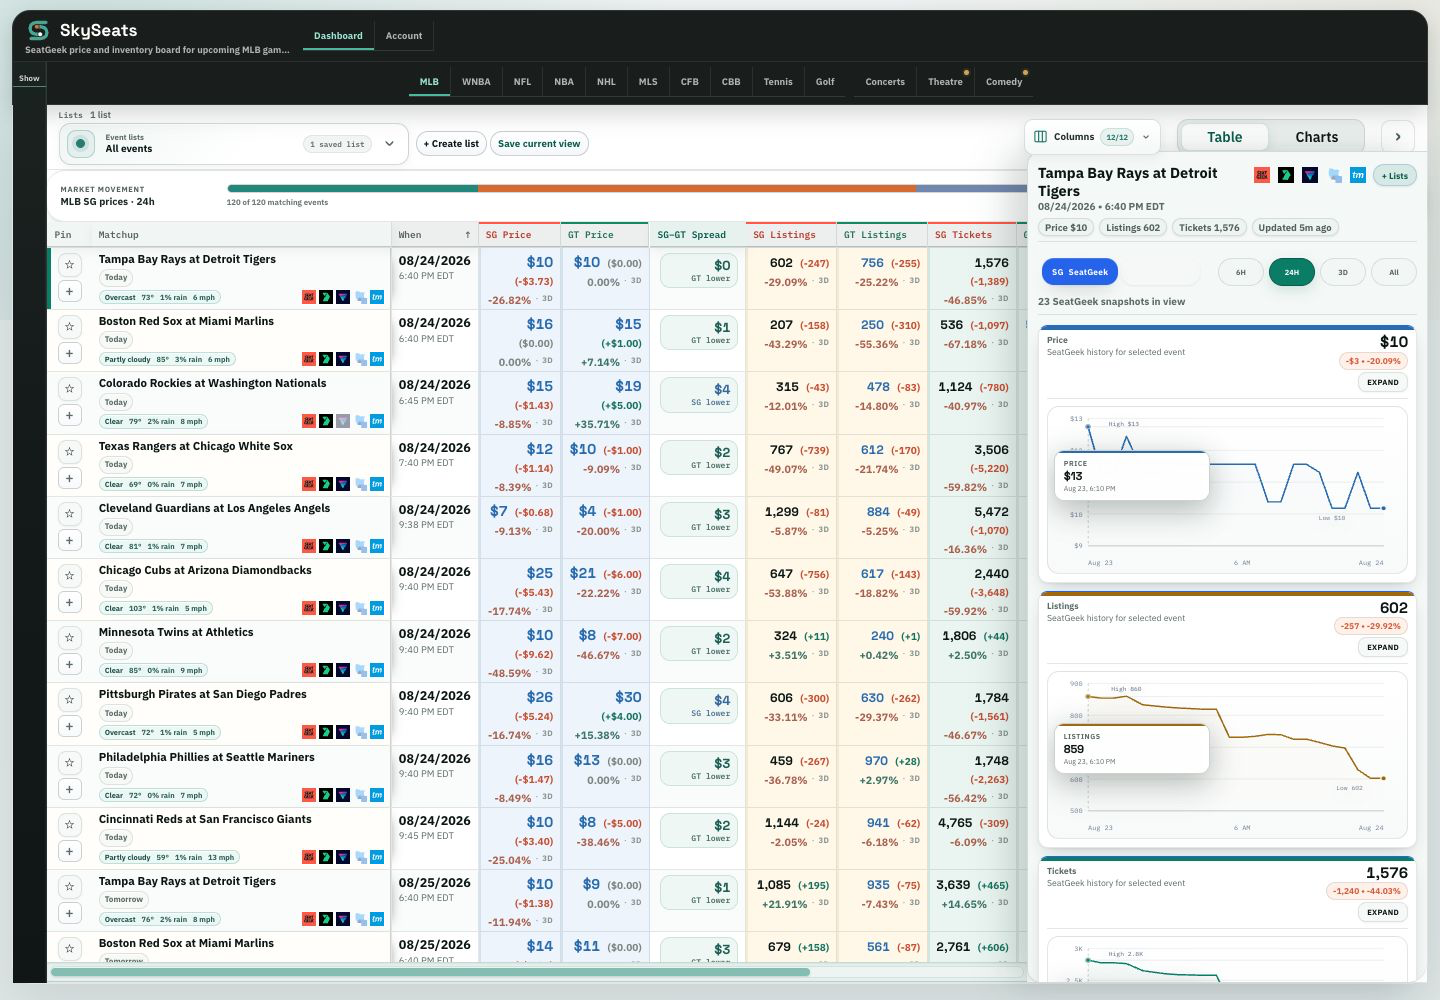Image resolution: width=1440 pixels, height=1000 pixels.
Task: Pin Colorado Rockies at Washington Nationals
Action: click(69, 388)
